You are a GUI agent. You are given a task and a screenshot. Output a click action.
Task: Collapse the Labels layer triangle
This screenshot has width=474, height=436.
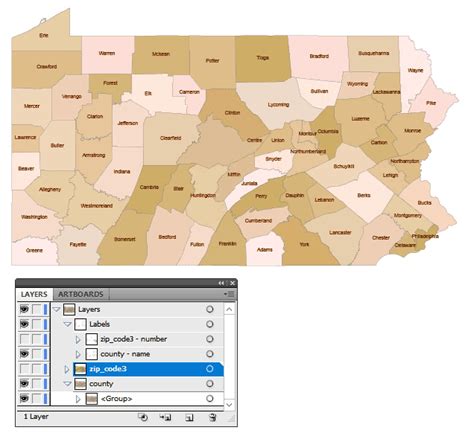tap(67, 324)
